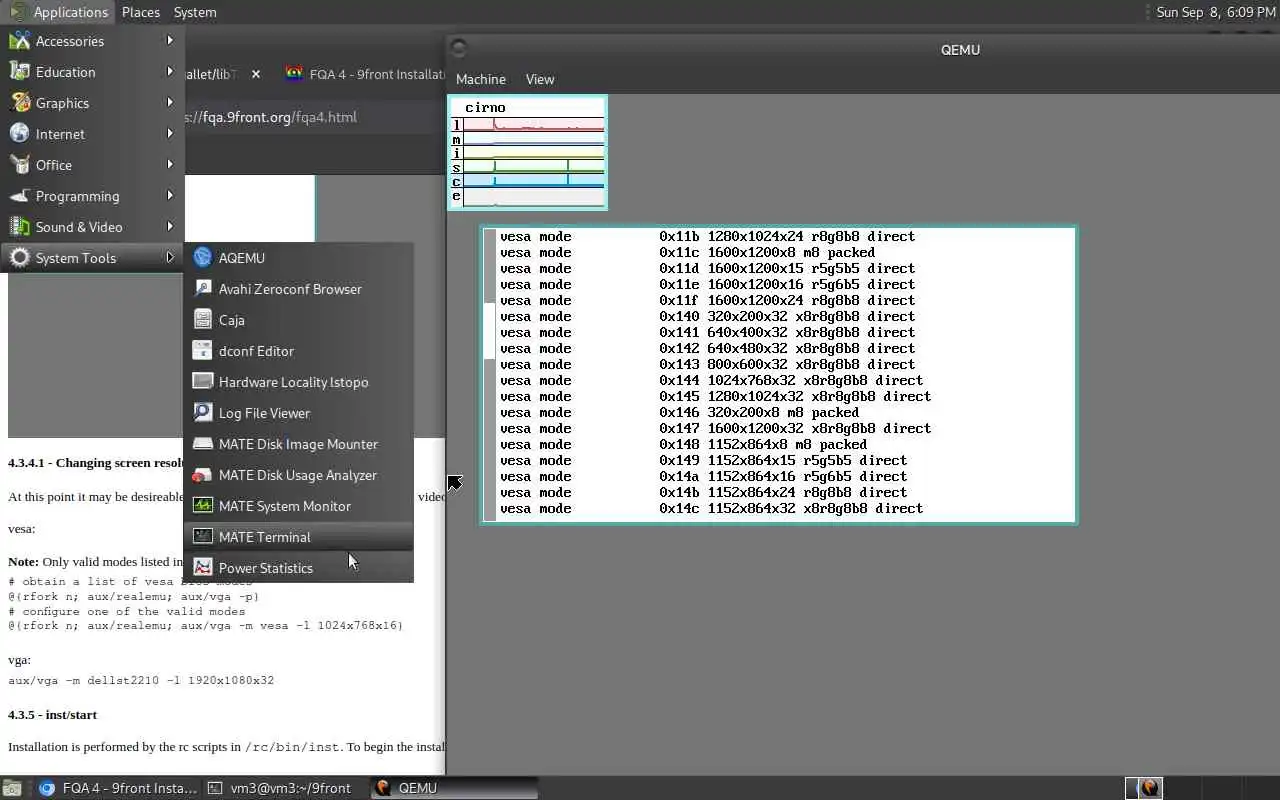This screenshot has height=800, width=1280.
Task: Open the Applications panel menu
Action: 59,12
